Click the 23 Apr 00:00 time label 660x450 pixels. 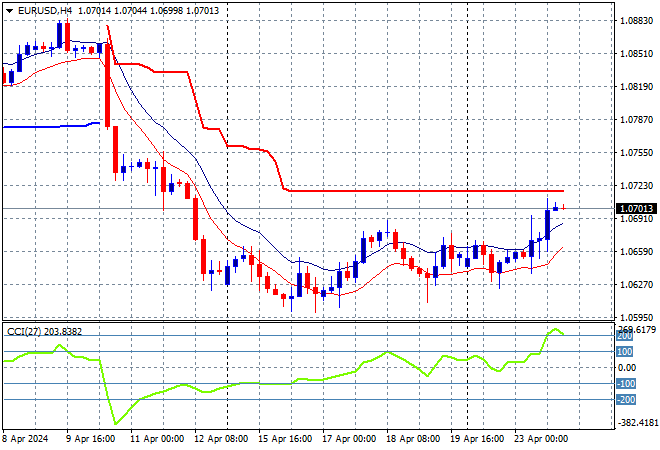(x=541, y=438)
